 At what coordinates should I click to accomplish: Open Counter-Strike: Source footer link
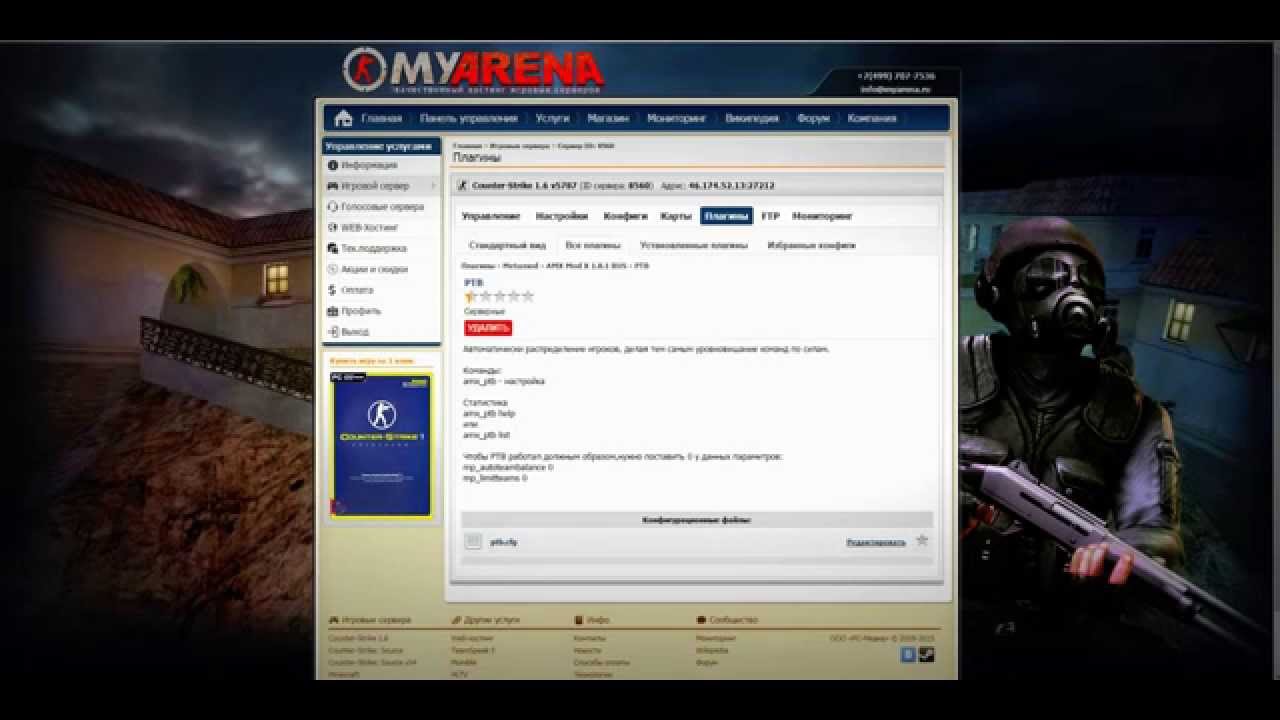point(366,650)
